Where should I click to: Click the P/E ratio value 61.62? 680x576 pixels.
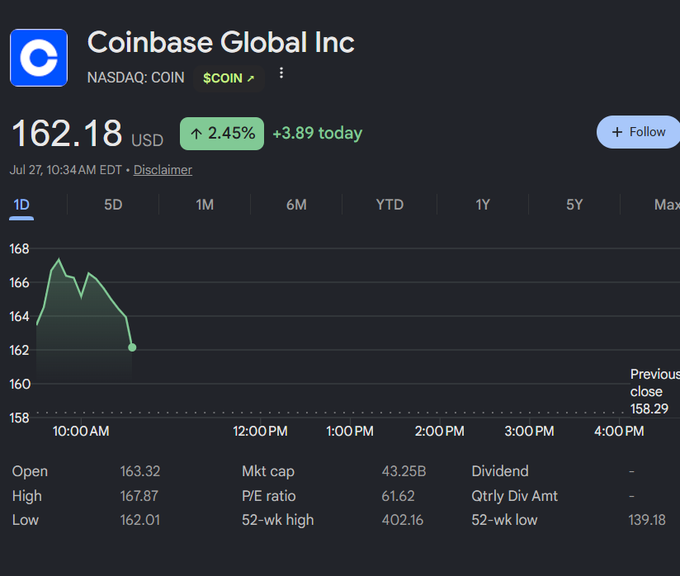(398, 496)
